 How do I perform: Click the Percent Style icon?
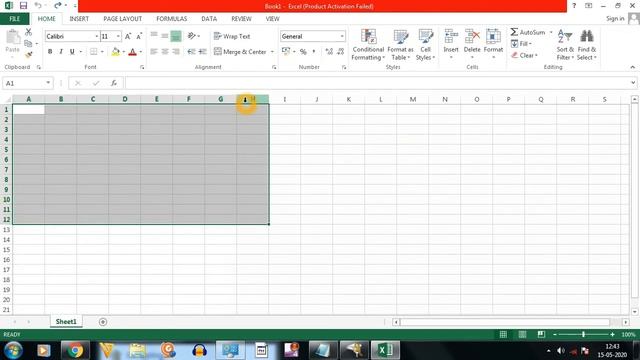click(303, 51)
